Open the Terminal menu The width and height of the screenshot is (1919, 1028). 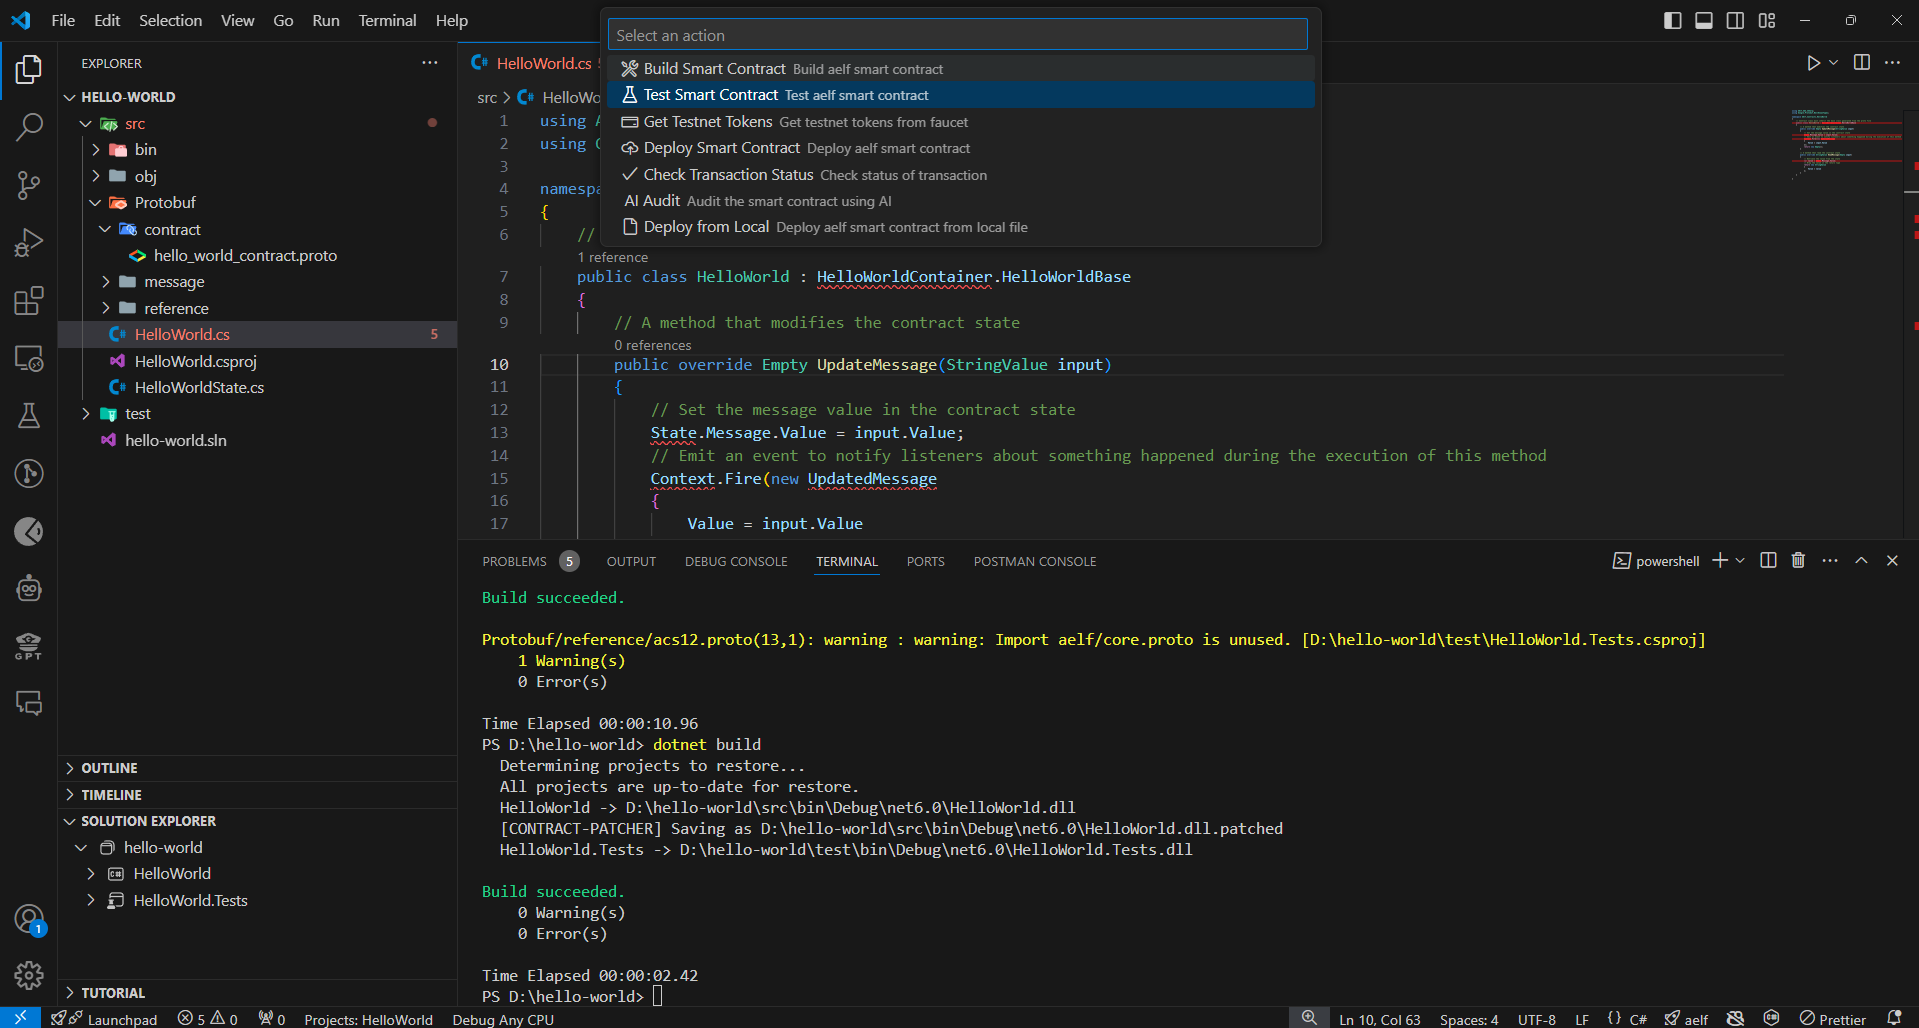click(387, 20)
